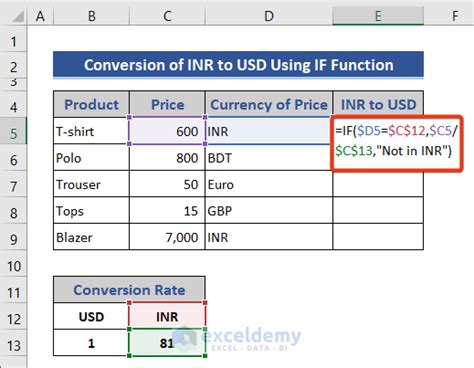Select the 'Tops' cell

(91, 210)
